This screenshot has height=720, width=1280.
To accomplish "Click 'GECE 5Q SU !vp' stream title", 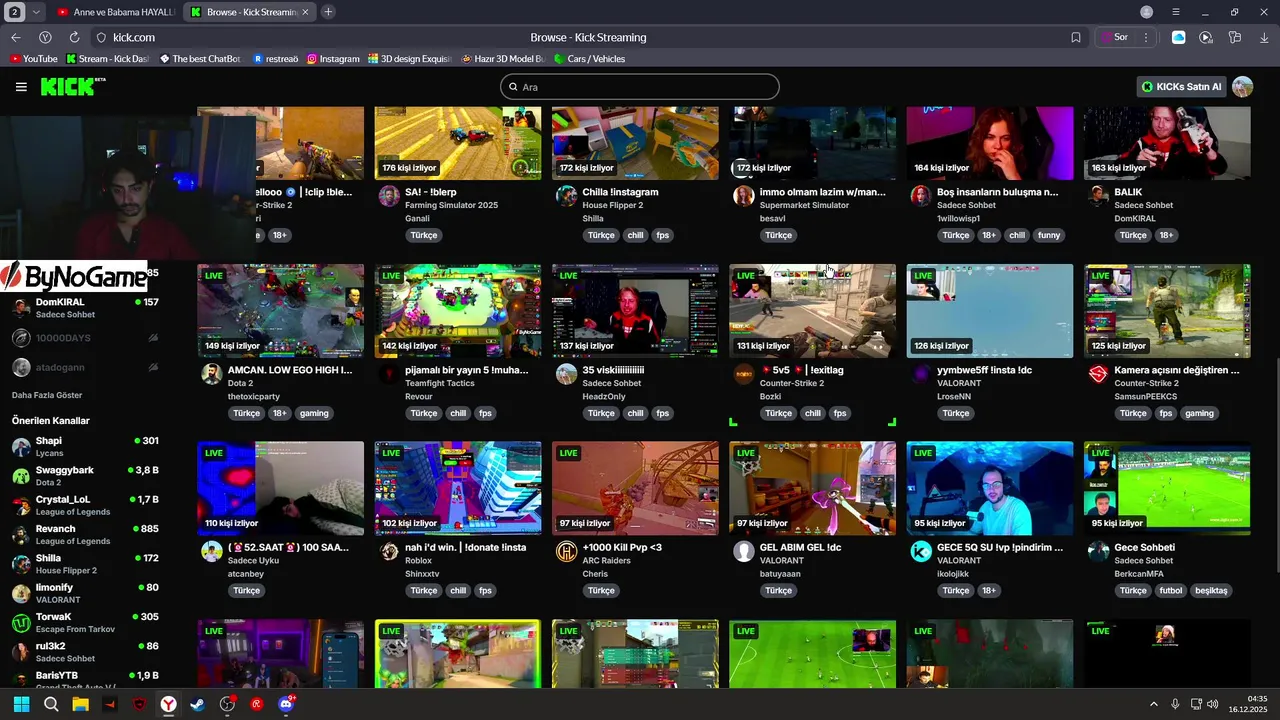I will click(x=999, y=547).
